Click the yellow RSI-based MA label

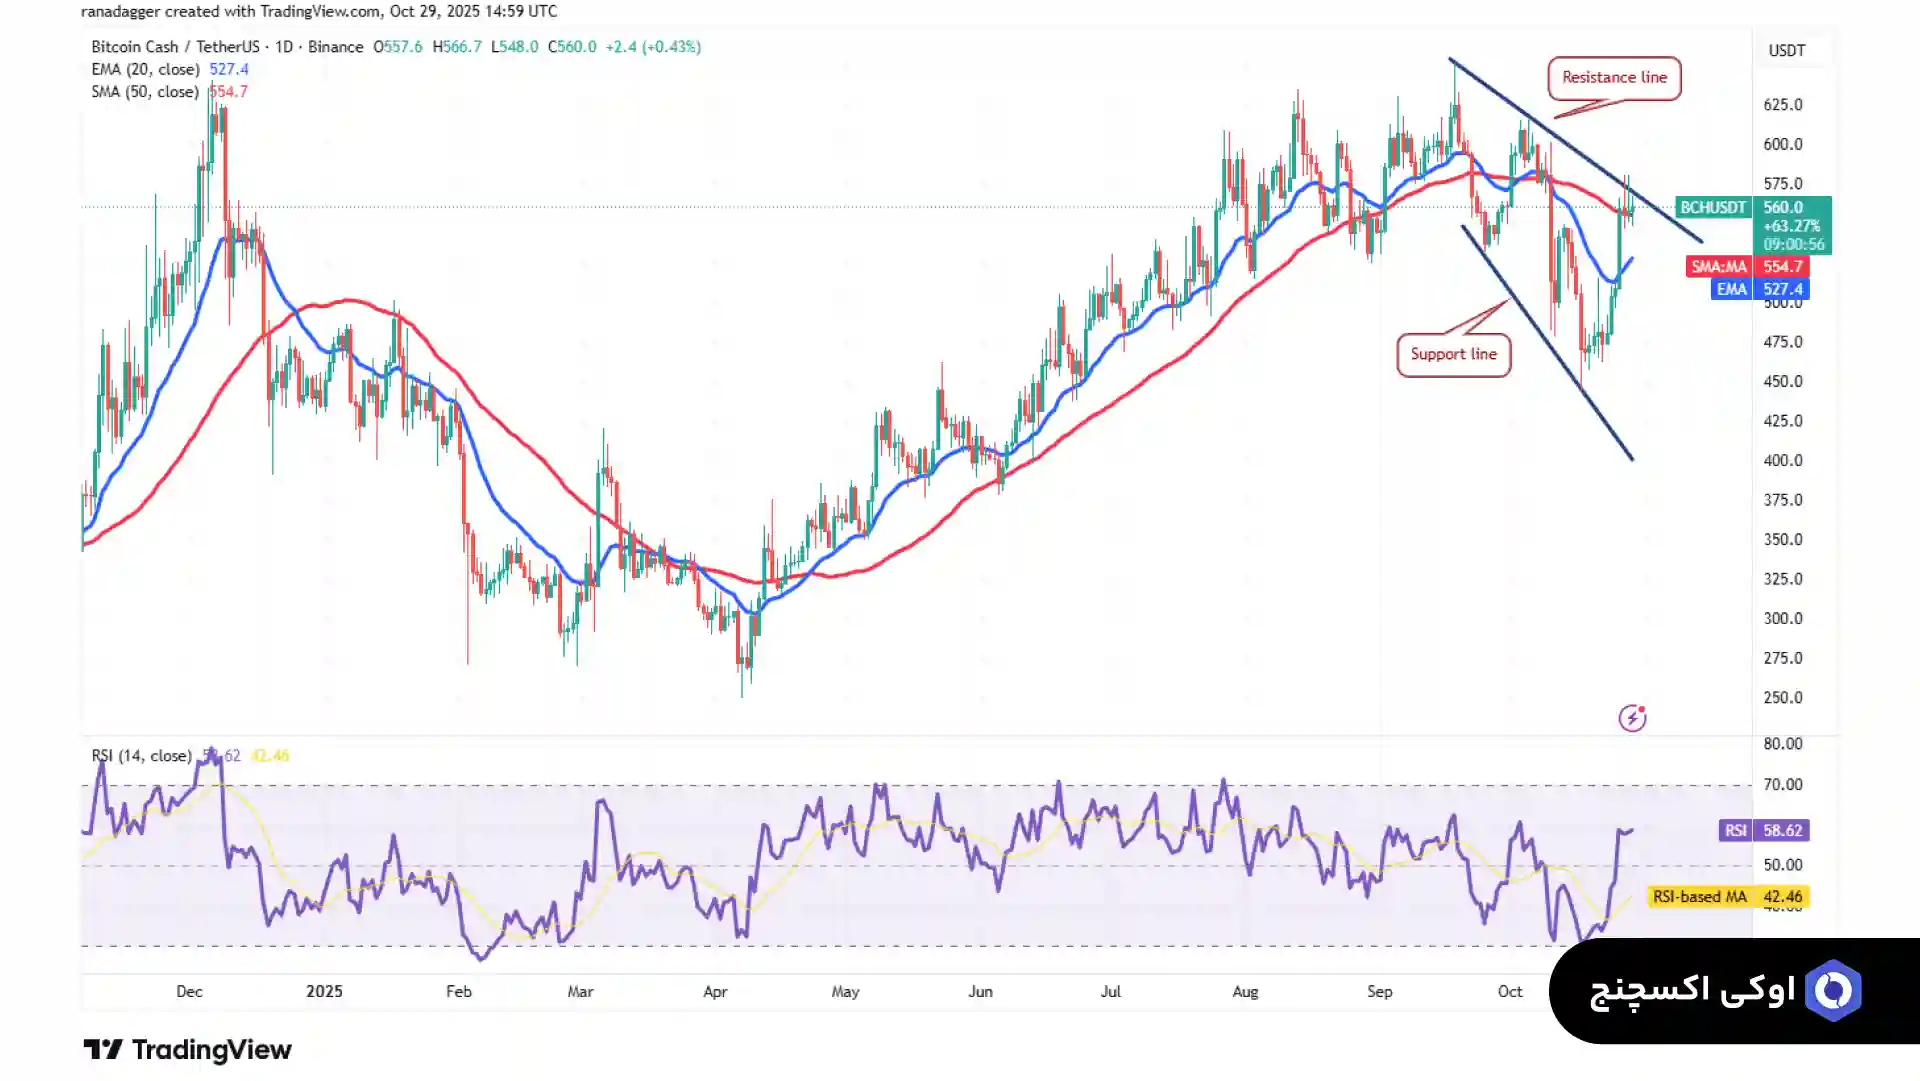click(x=1699, y=896)
